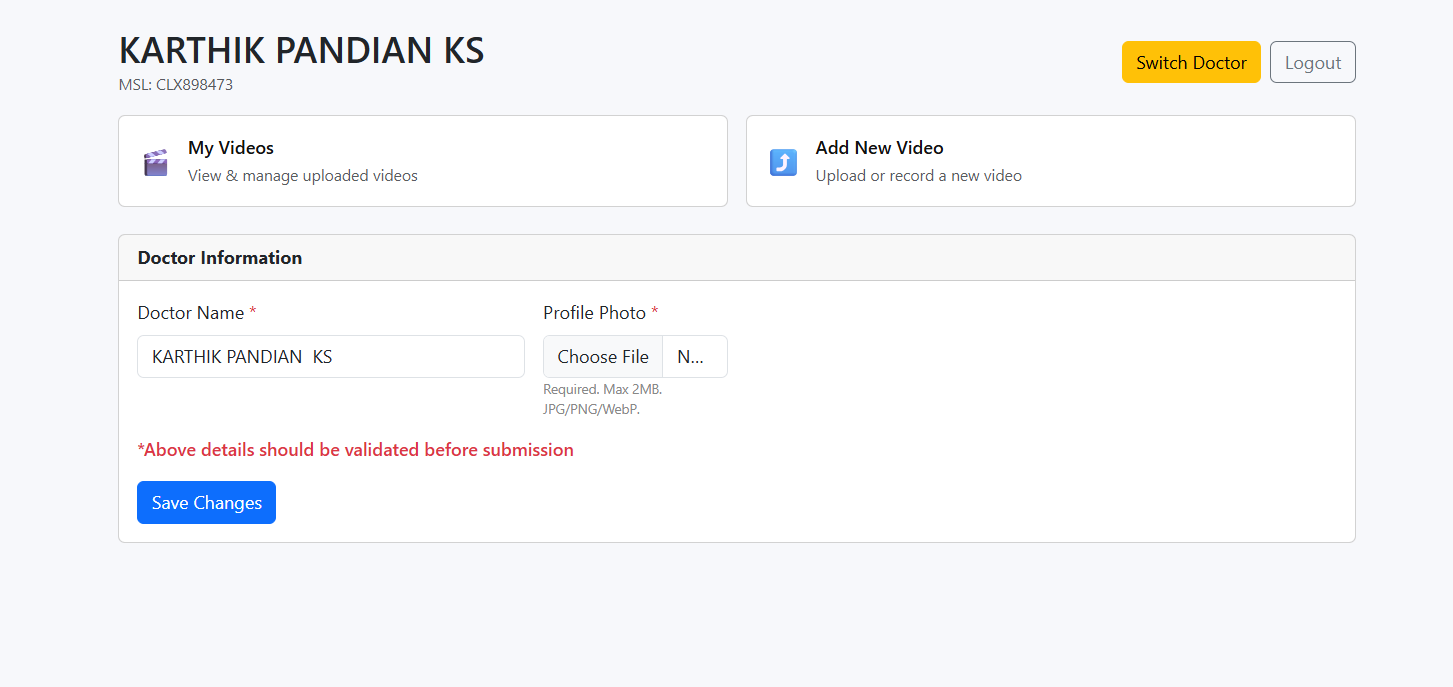
Task: Click the 'Upload or record a new video' description
Action: click(918, 176)
